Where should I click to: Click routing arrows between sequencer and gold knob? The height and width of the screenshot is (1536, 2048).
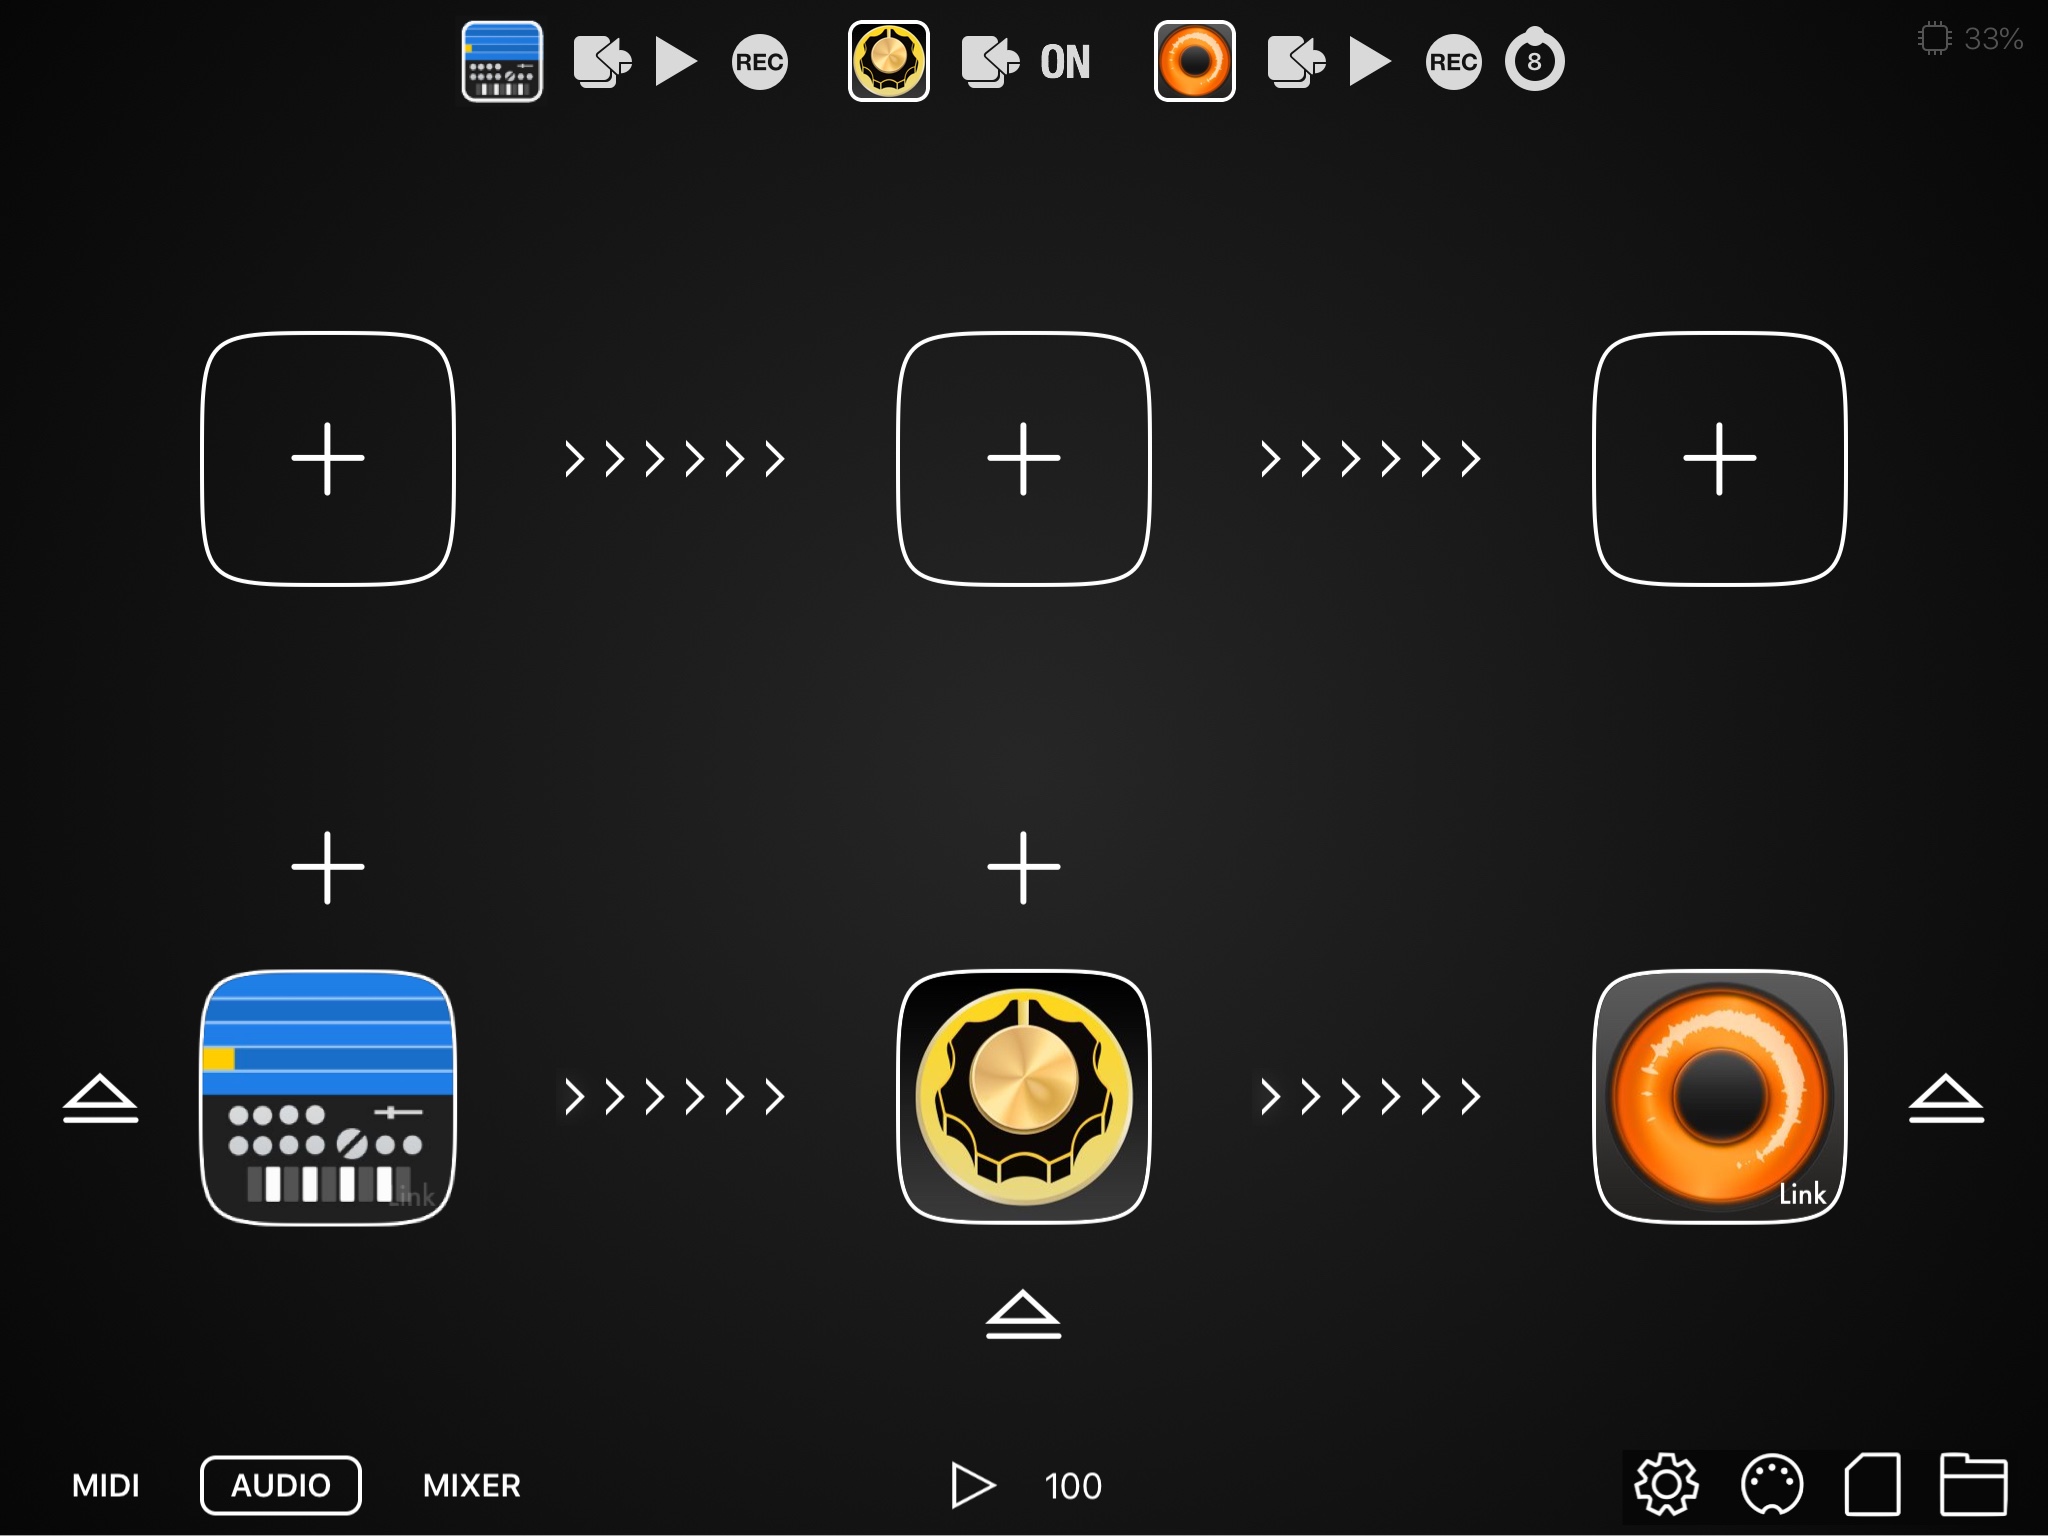pyautogui.click(x=675, y=1097)
